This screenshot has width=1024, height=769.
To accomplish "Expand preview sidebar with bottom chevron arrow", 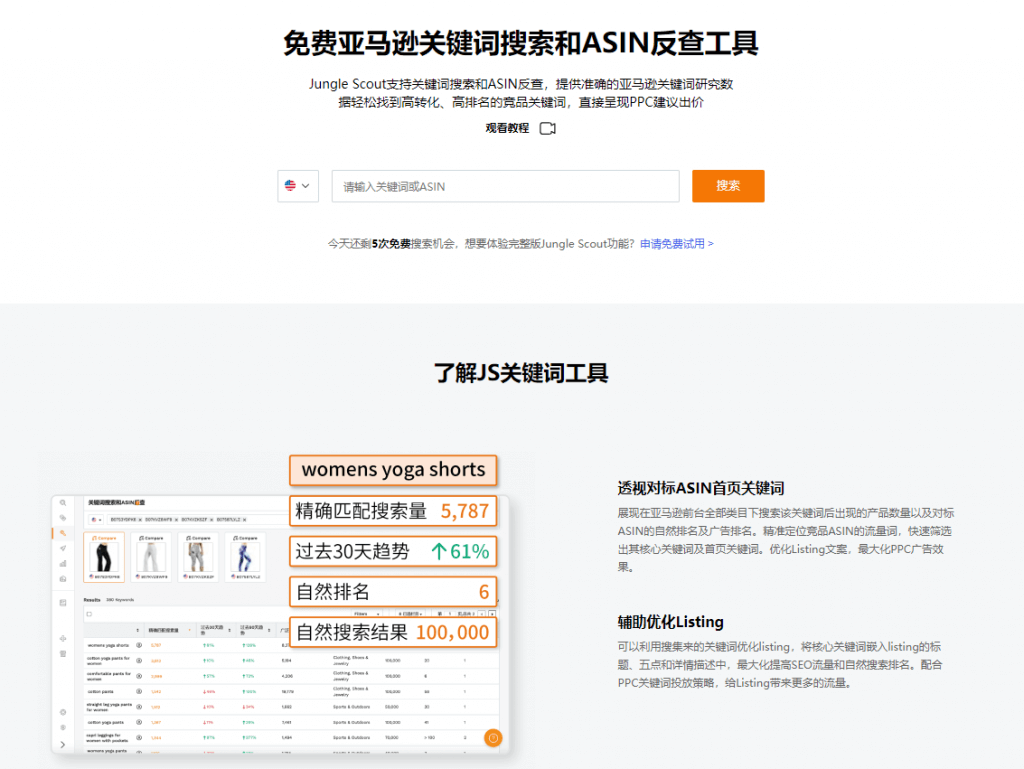I will (x=63, y=744).
